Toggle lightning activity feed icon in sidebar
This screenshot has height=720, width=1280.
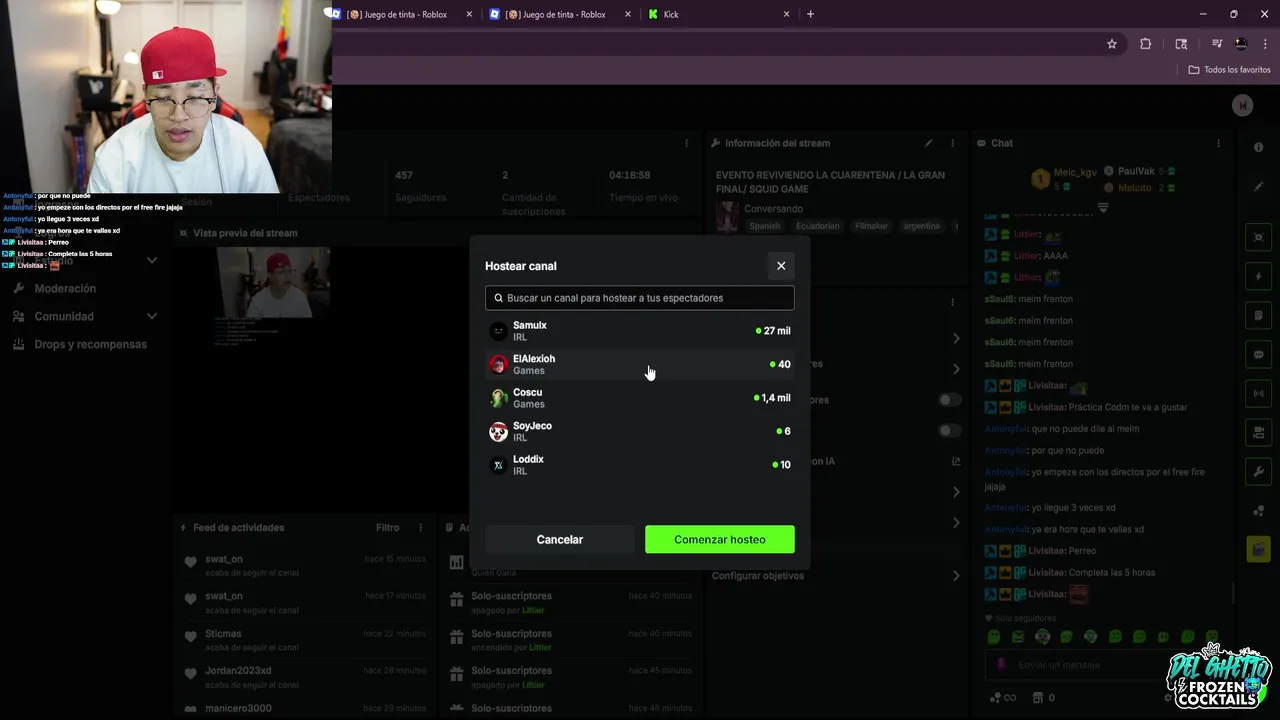tap(1258, 276)
